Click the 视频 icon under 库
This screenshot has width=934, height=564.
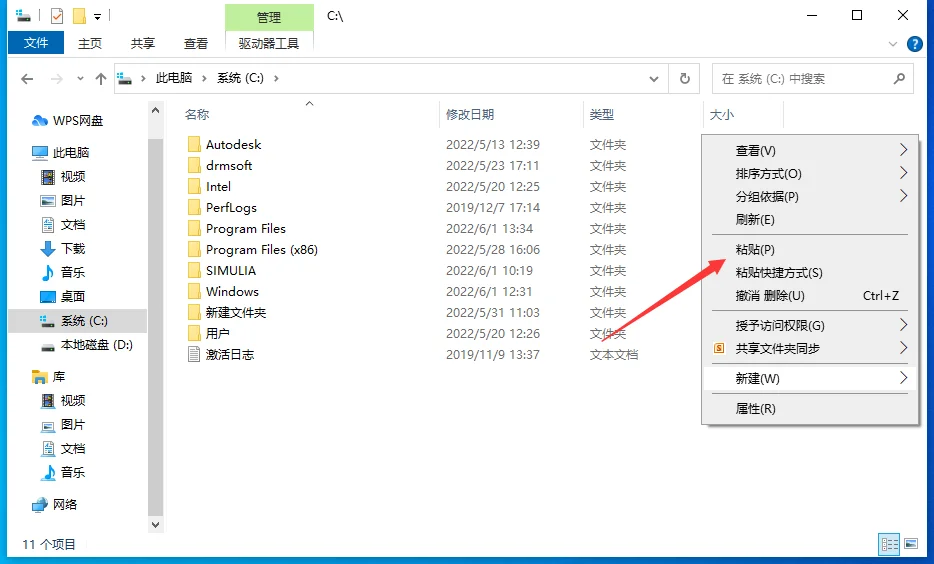pyautogui.click(x=48, y=400)
